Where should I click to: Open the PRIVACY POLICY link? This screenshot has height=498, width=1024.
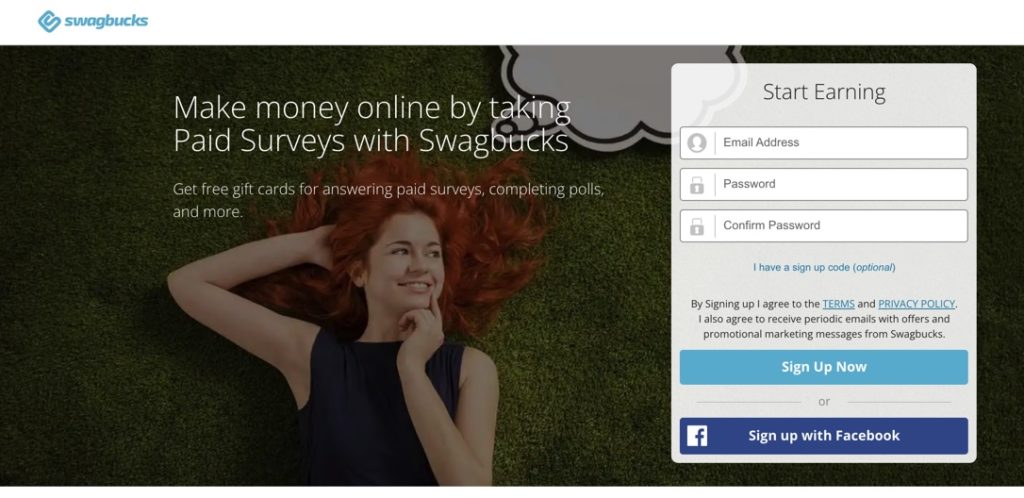(x=916, y=303)
